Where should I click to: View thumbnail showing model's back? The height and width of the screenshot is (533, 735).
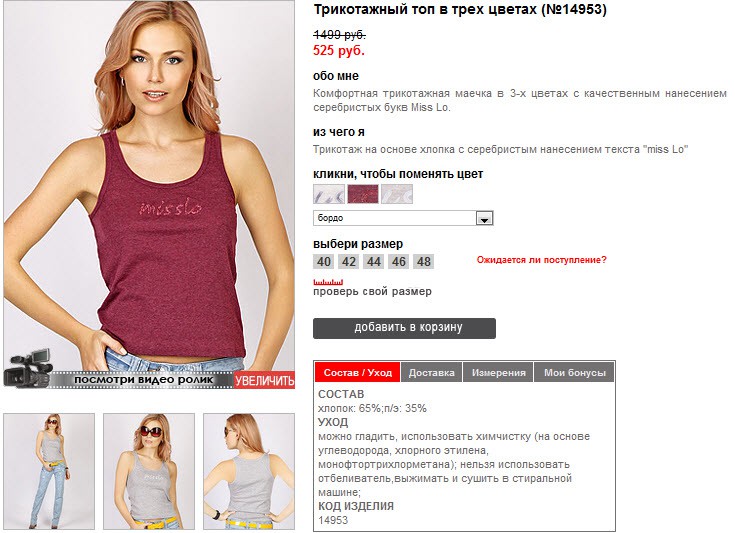click(249, 471)
